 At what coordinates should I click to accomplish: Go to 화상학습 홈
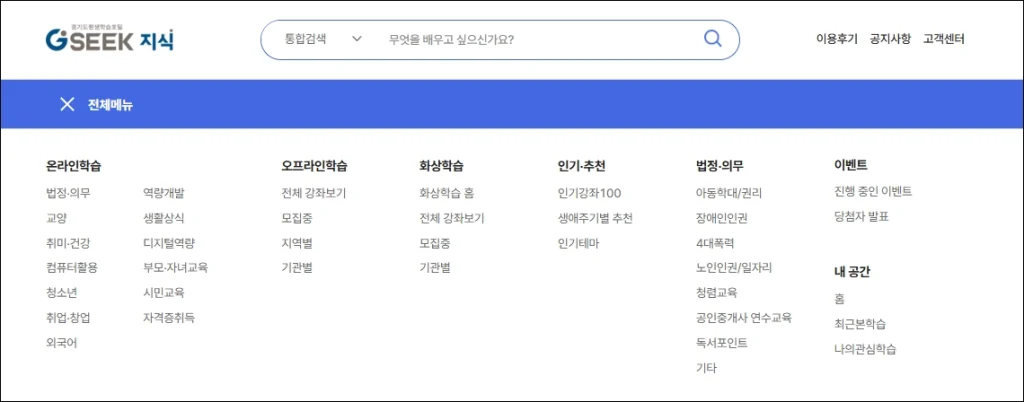point(446,192)
